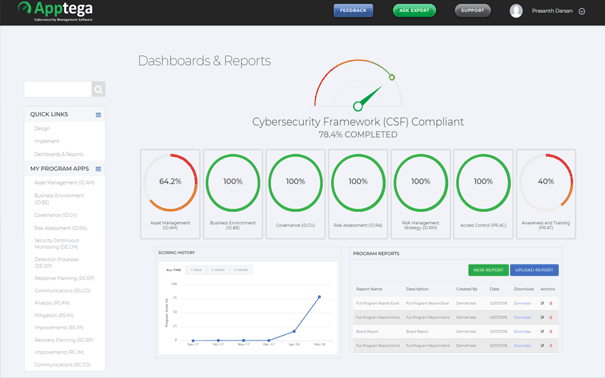Click the user avatar picture
This screenshot has width=605, height=378.
[516, 11]
